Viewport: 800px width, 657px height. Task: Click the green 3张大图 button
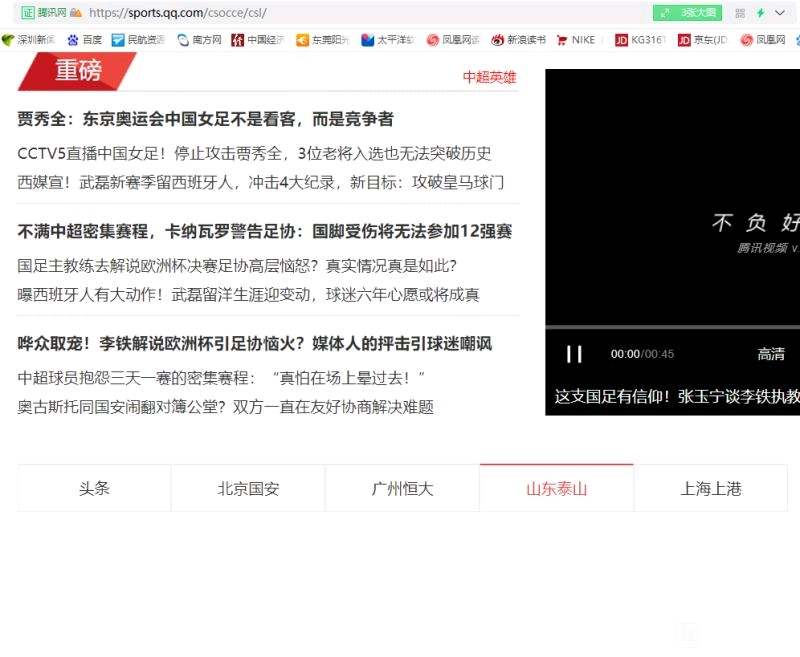687,13
